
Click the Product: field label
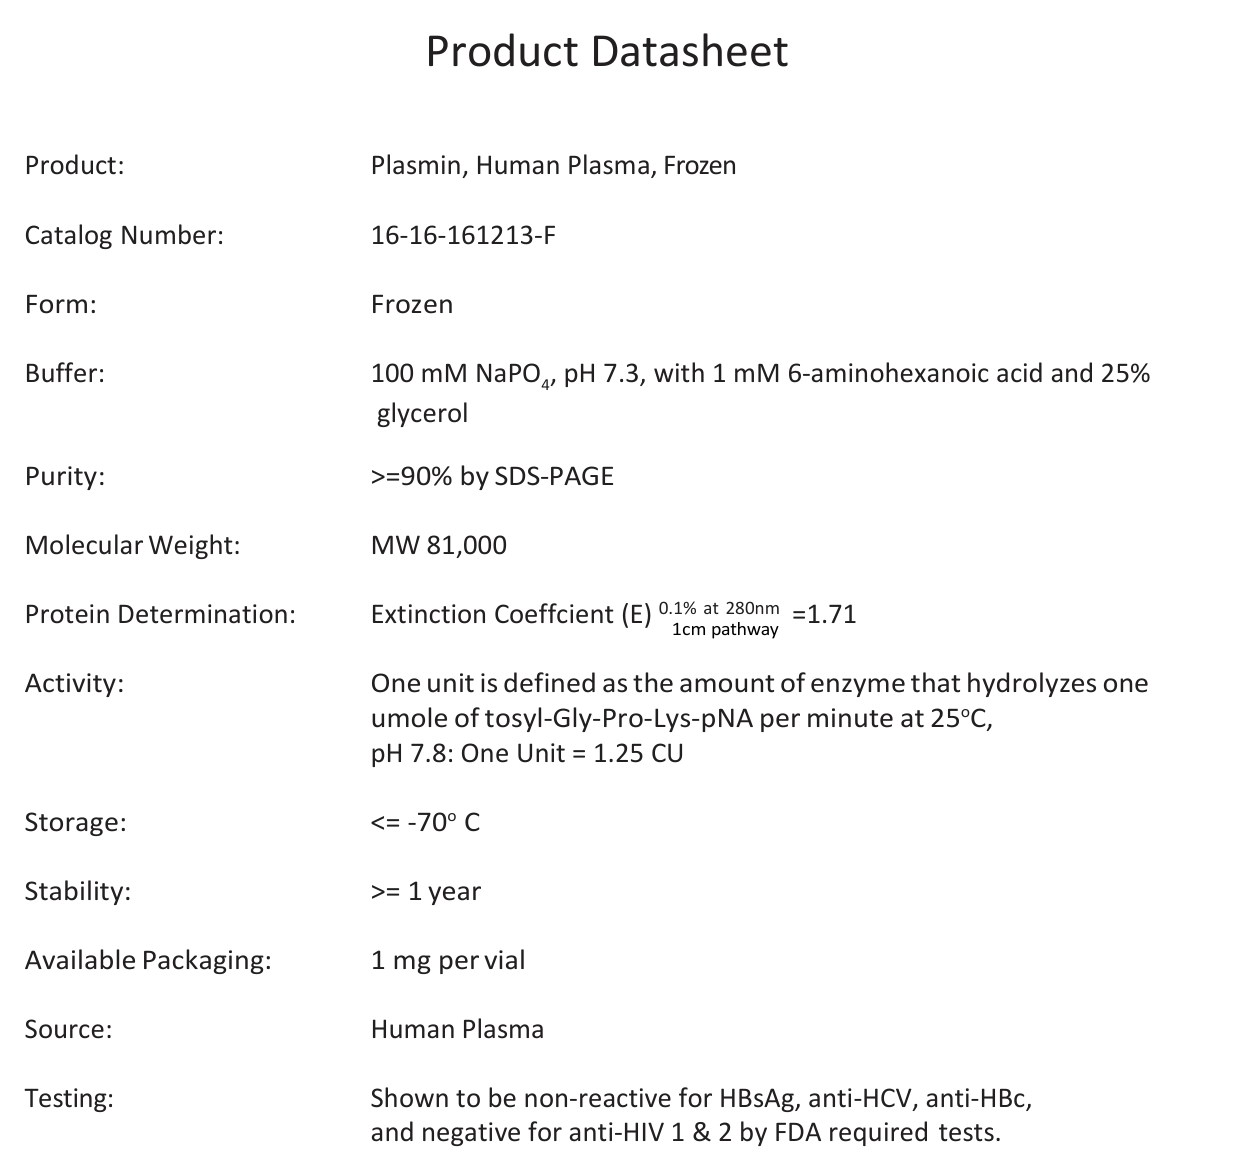75,165
